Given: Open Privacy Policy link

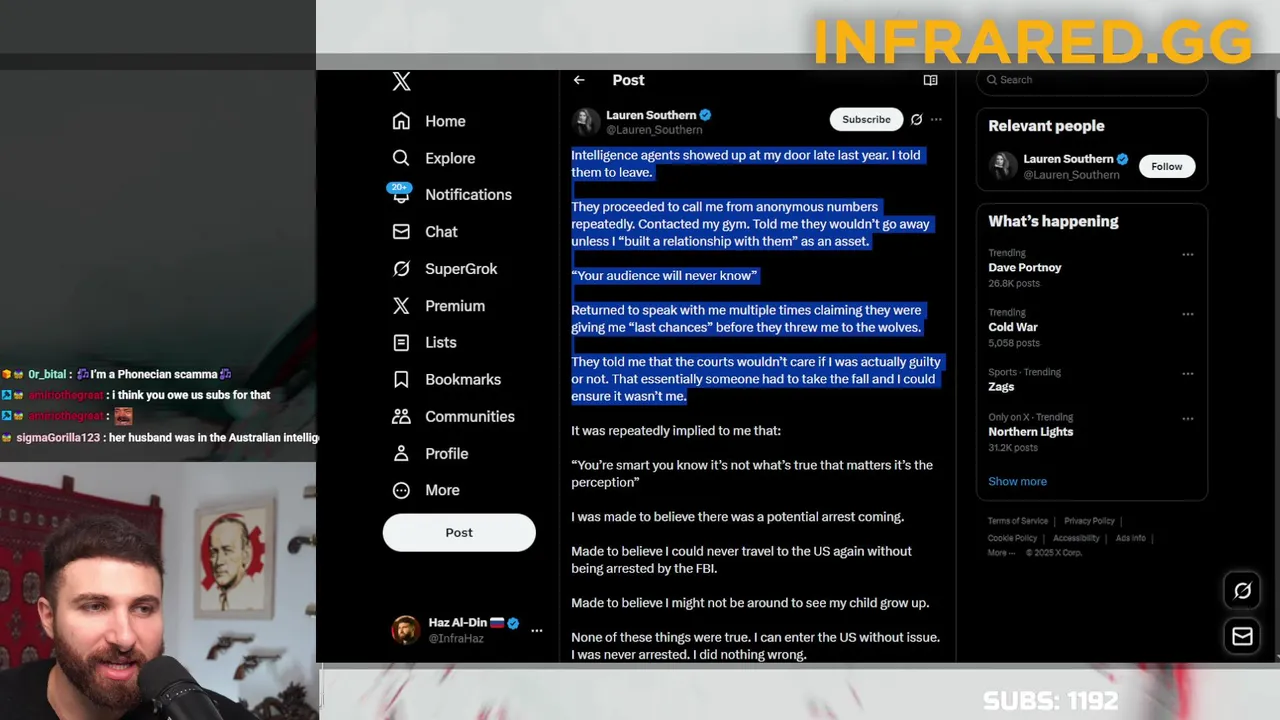Looking at the screenshot, I should [x=1089, y=521].
